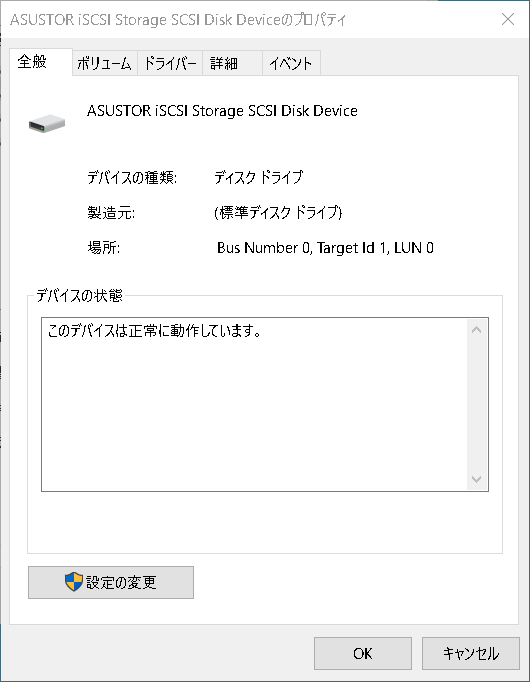Click inside the device status text box
Screen dimensions: 530x682
point(254,405)
